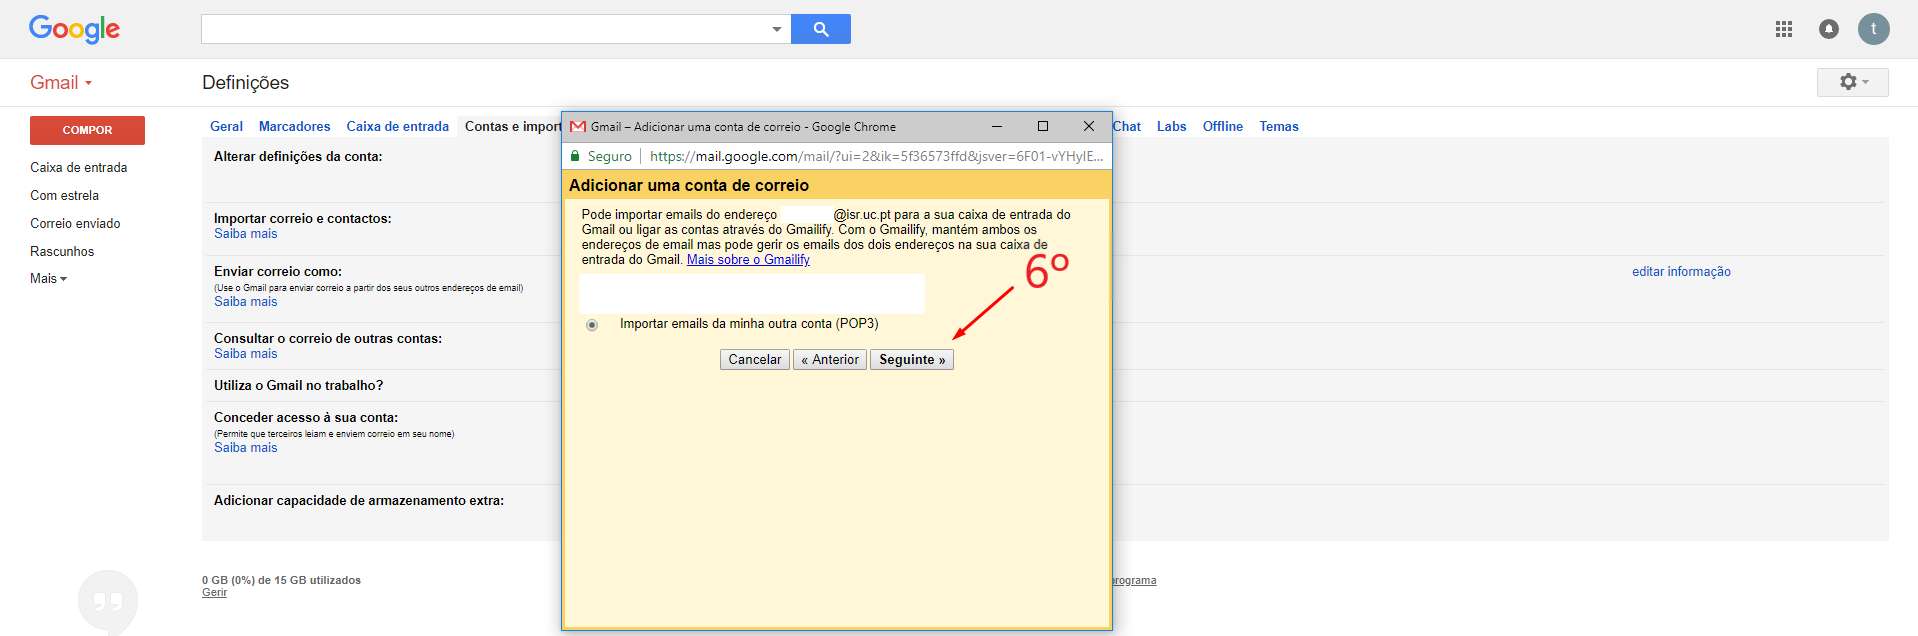Click 'Adicionar capacidade de armazenamento extra:' text
The height and width of the screenshot is (636, 1918).
[359, 501]
